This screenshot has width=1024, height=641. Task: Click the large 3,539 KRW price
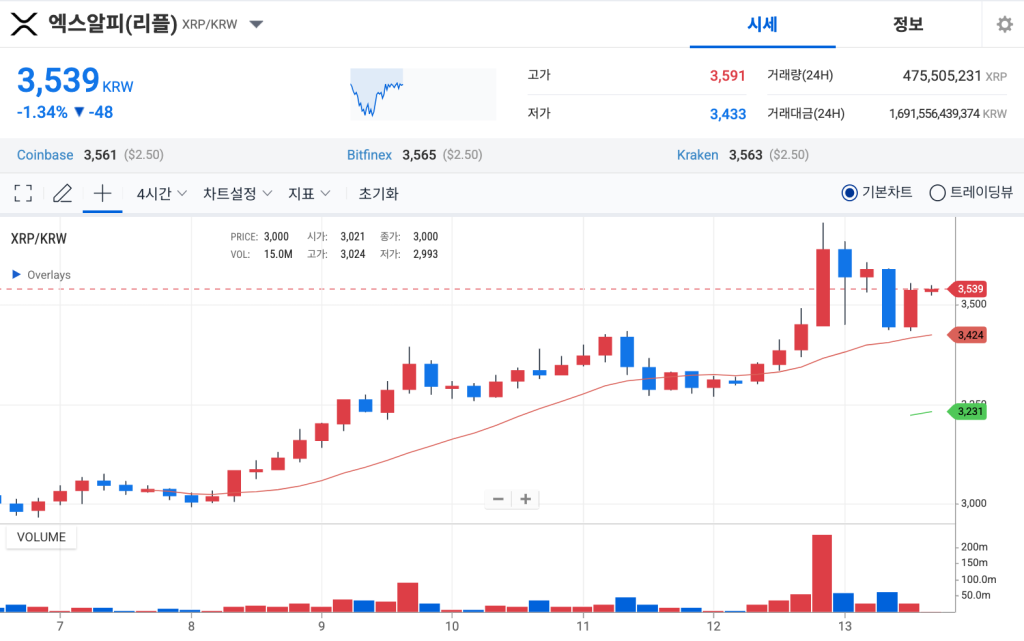(74, 81)
